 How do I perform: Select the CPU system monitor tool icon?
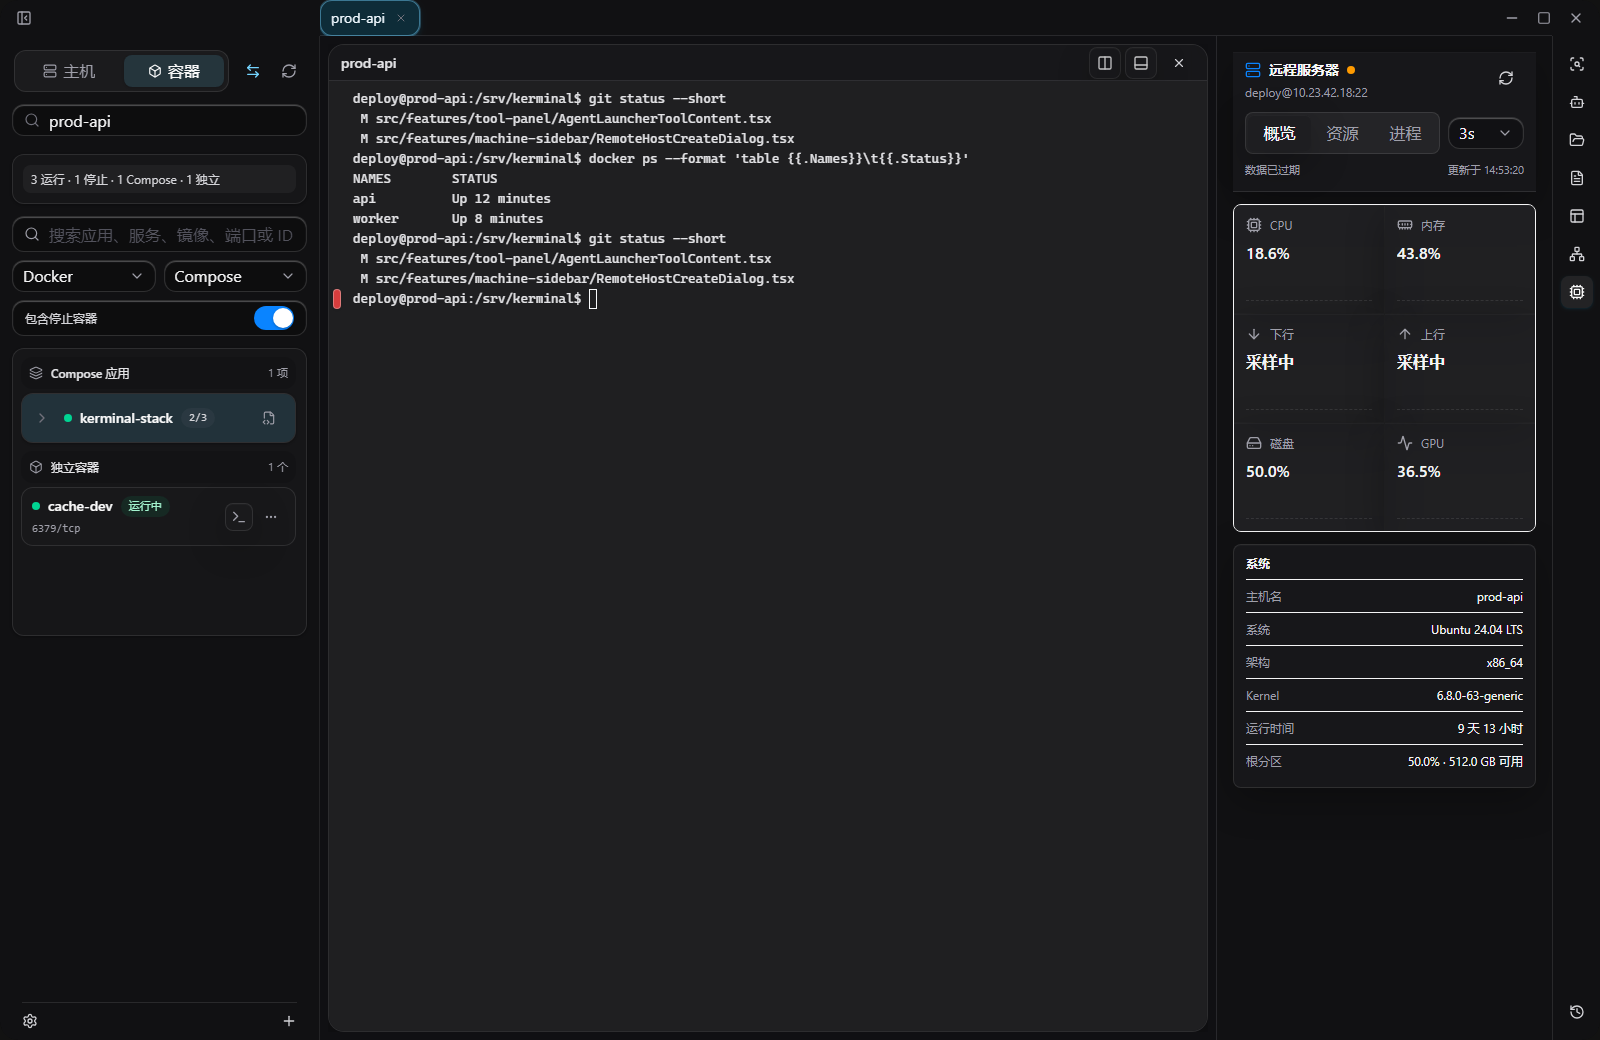coord(1577,292)
